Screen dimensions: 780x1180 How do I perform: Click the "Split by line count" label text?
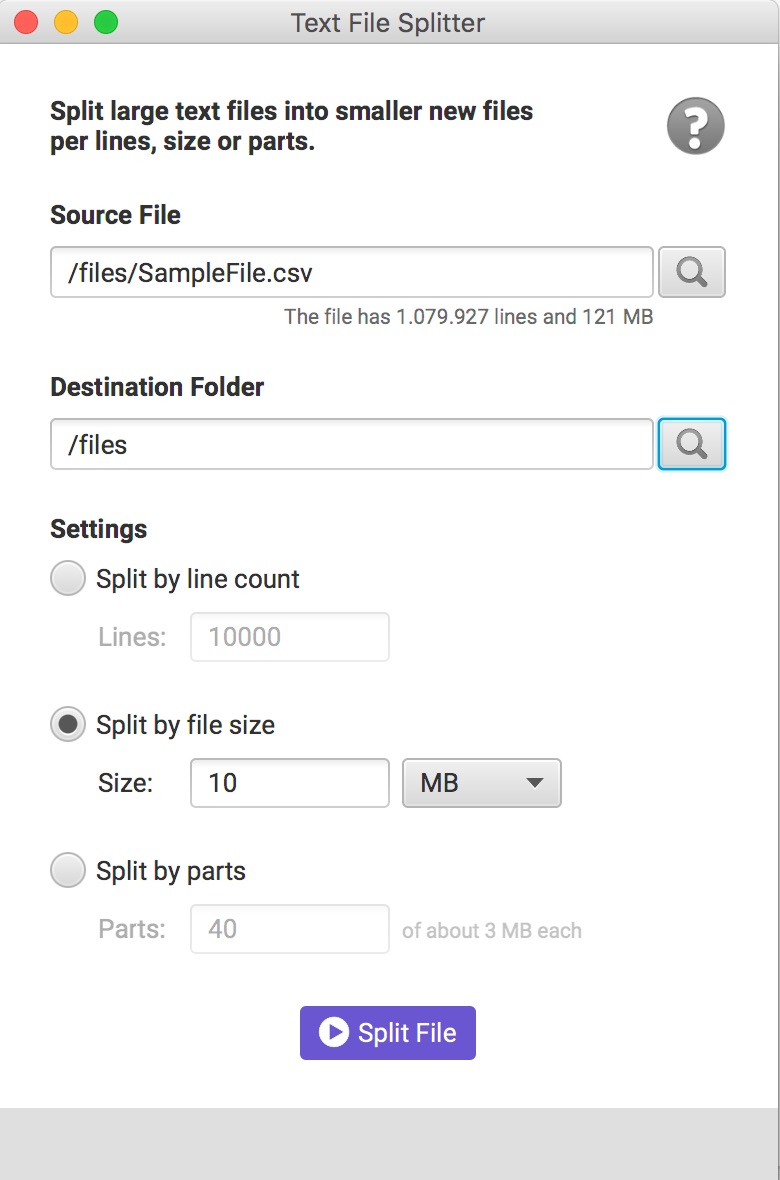coord(198,579)
